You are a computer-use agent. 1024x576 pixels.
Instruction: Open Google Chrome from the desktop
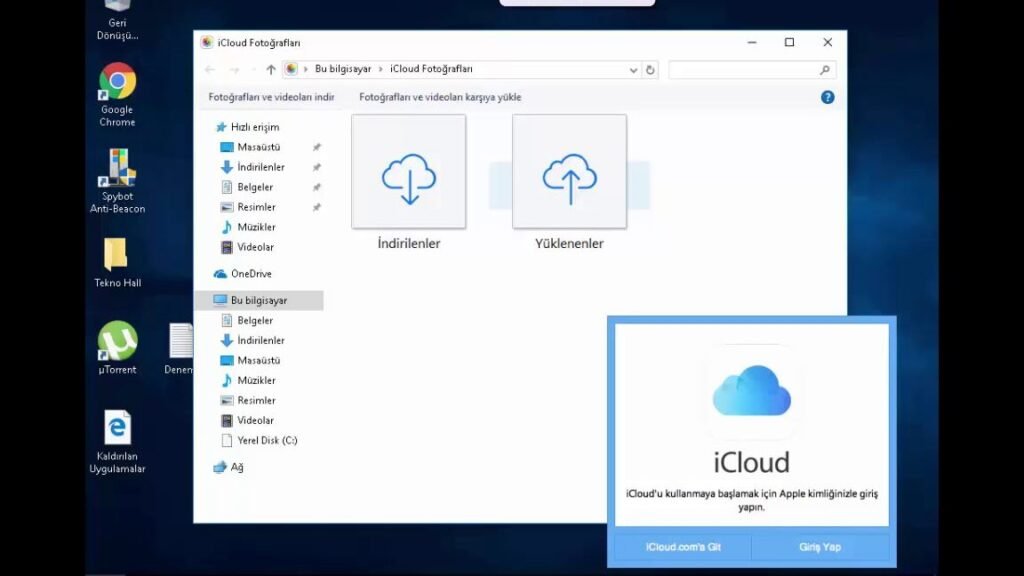pos(118,95)
